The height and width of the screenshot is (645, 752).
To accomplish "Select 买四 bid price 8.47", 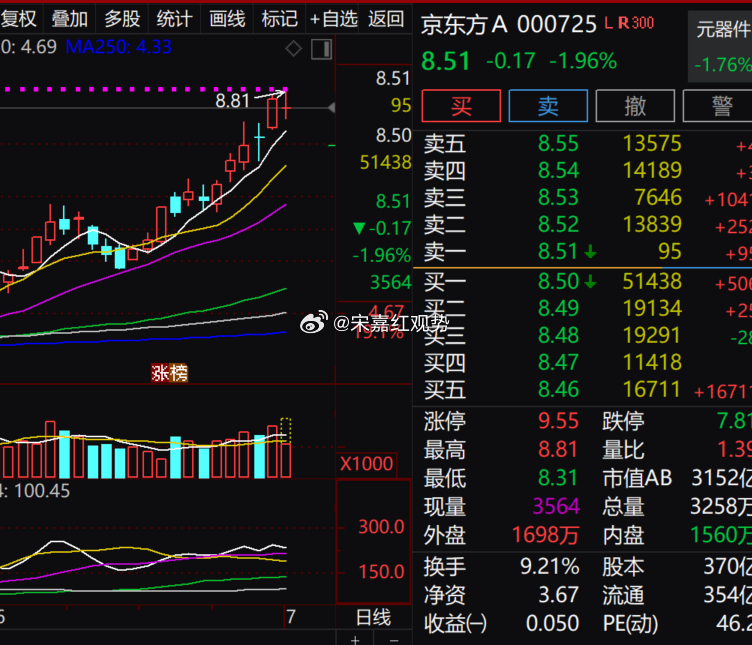I will [558, 362].
